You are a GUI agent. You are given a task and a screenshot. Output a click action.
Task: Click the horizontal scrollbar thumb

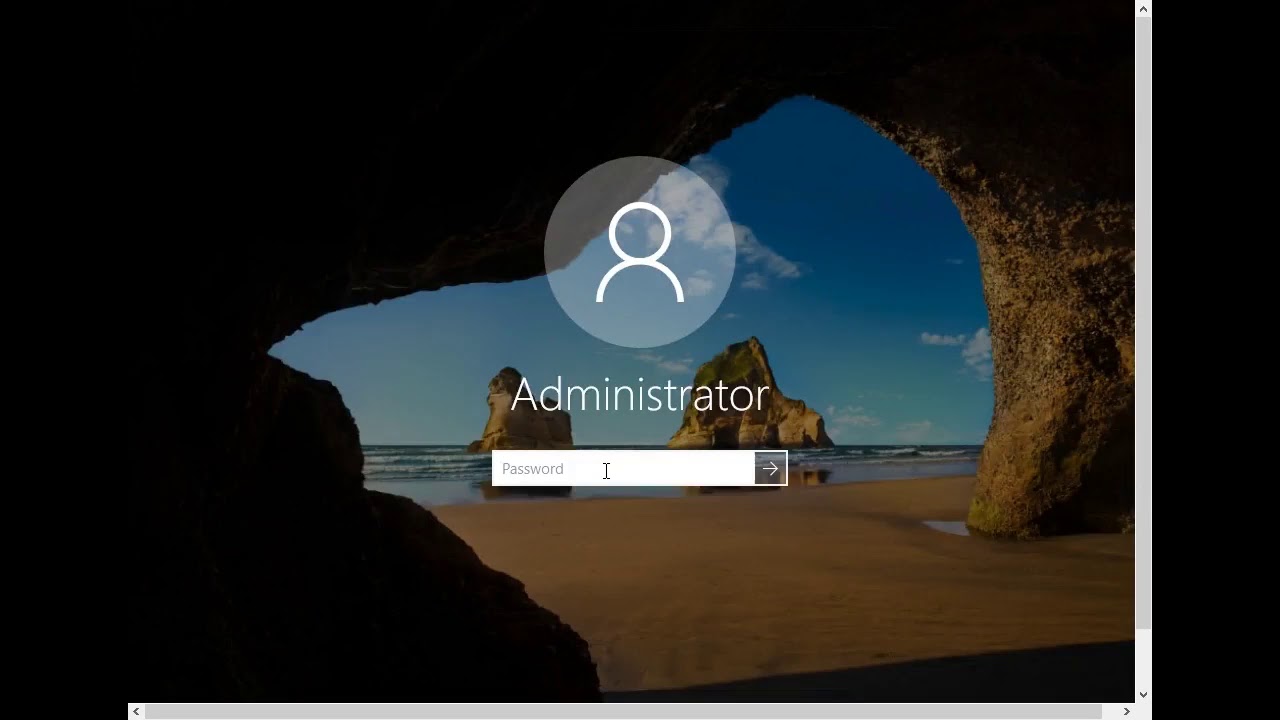[624, 711]
